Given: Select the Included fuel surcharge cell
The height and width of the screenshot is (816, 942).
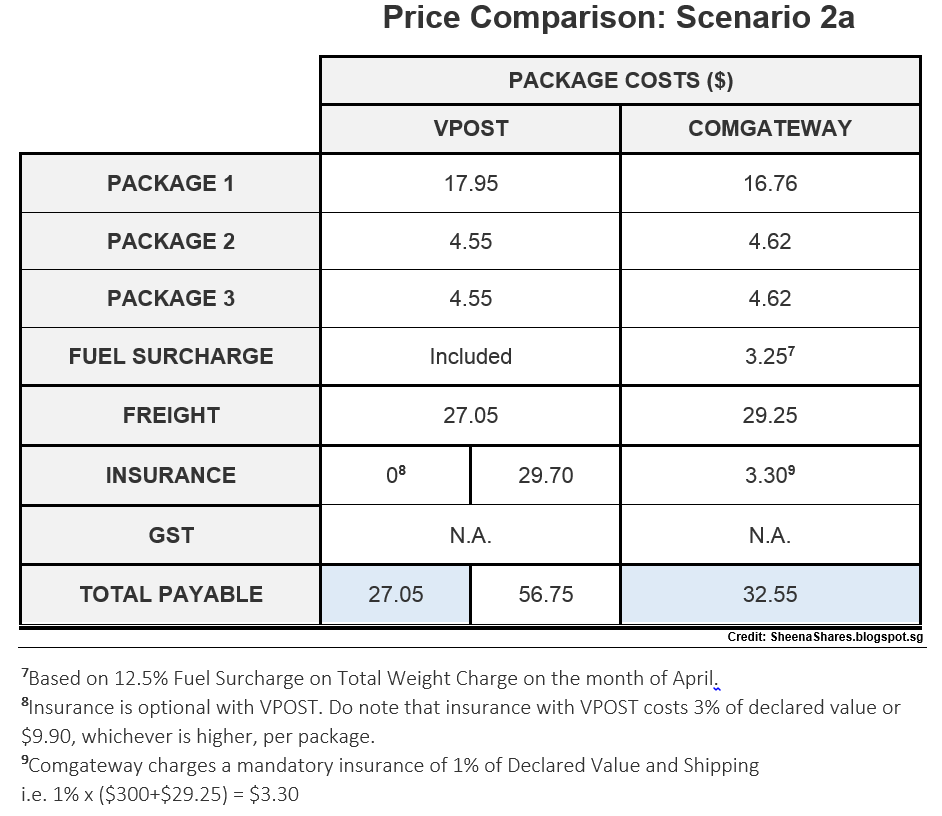Looking at the screenshot, I should click(x=470, y=356).
